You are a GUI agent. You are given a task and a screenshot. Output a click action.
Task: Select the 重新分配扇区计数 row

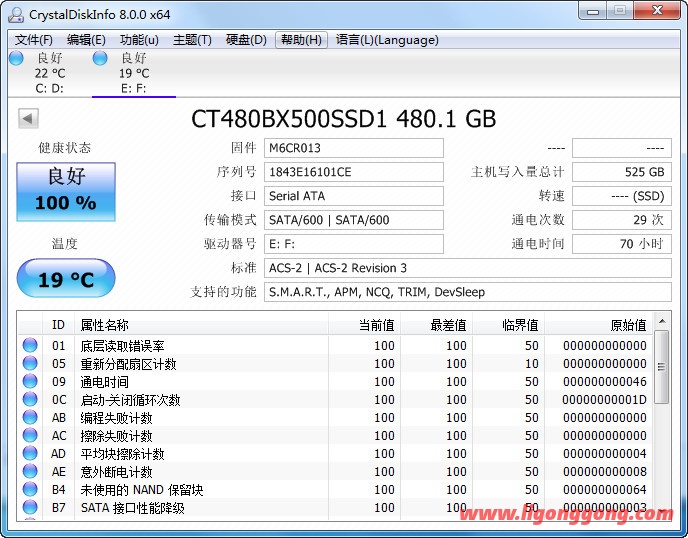point(335,363)
